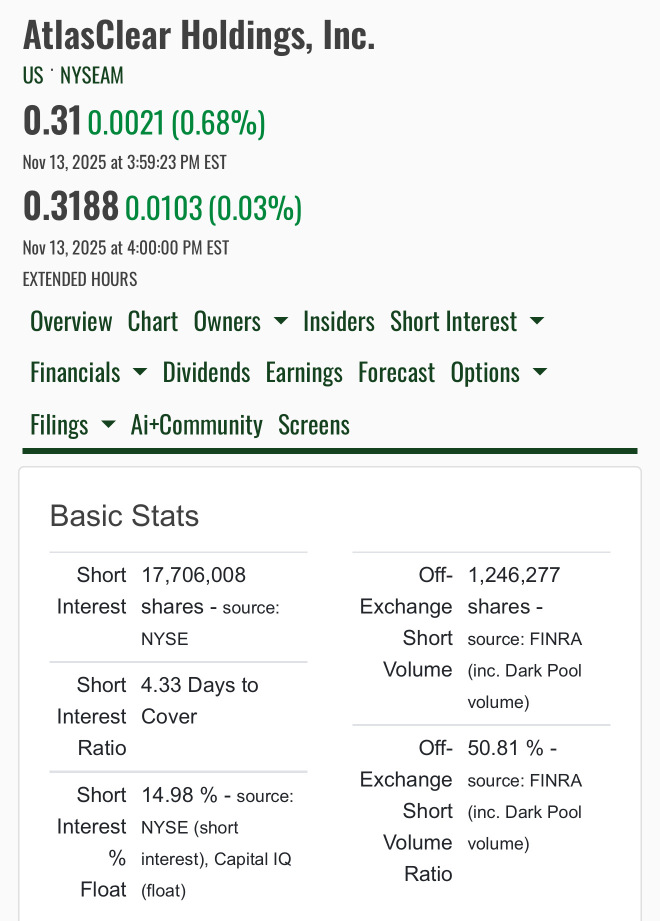
Task: Open the Ai+Community page
Action: [197, 425]
